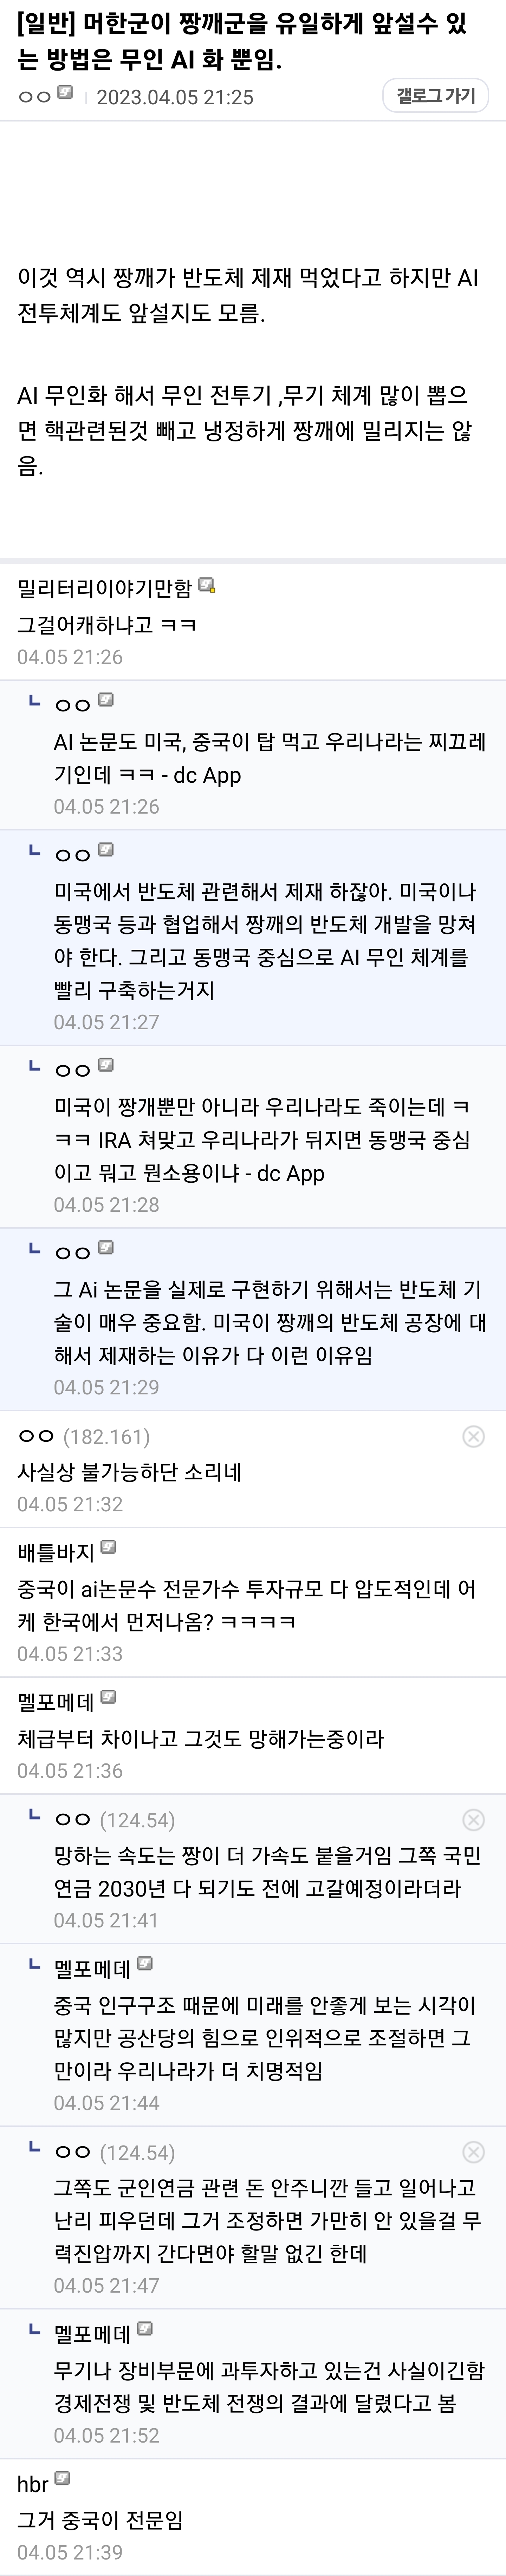The height and width of the screenshot is (2576, 506).
Task: Click gallog icon on ㅇㅇ reply at 21:29
Action: (106, 1248)
